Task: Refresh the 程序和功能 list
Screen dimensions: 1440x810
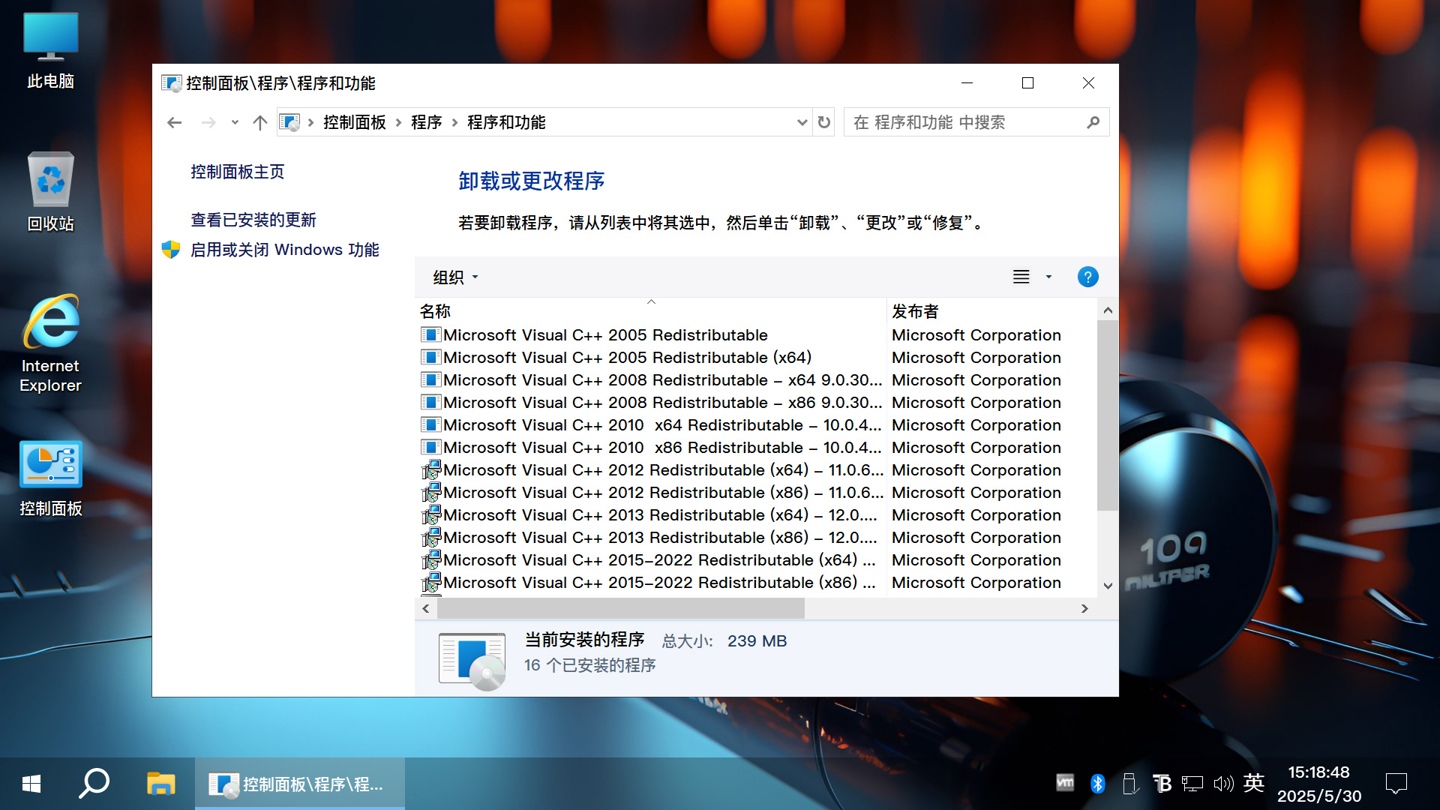Action: [824, 122]
